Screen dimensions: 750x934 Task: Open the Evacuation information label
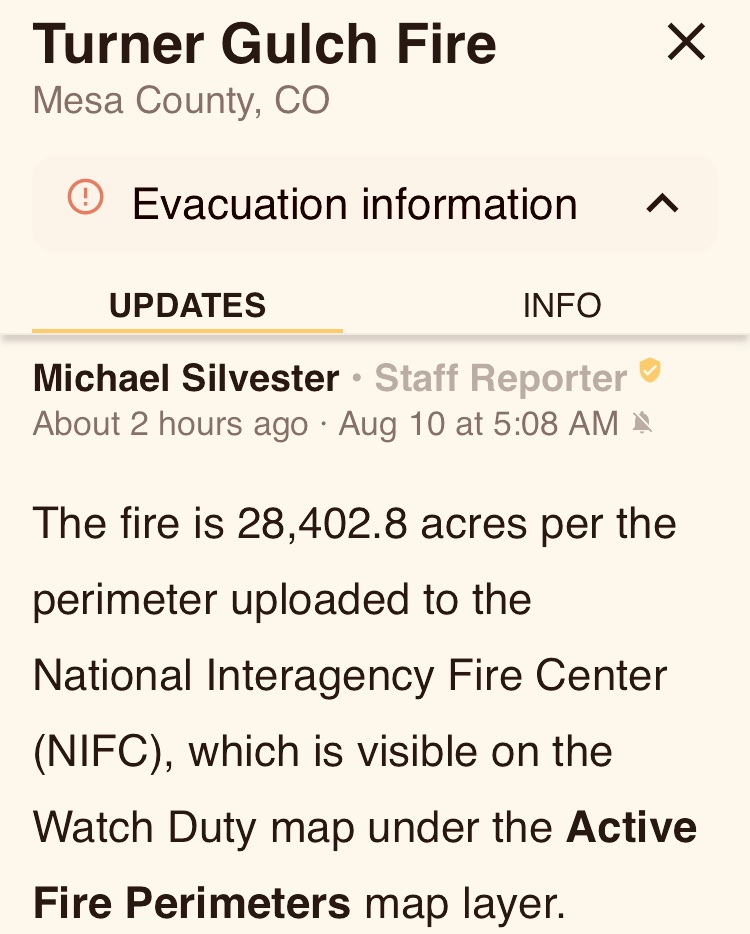(x=354, y=204)
